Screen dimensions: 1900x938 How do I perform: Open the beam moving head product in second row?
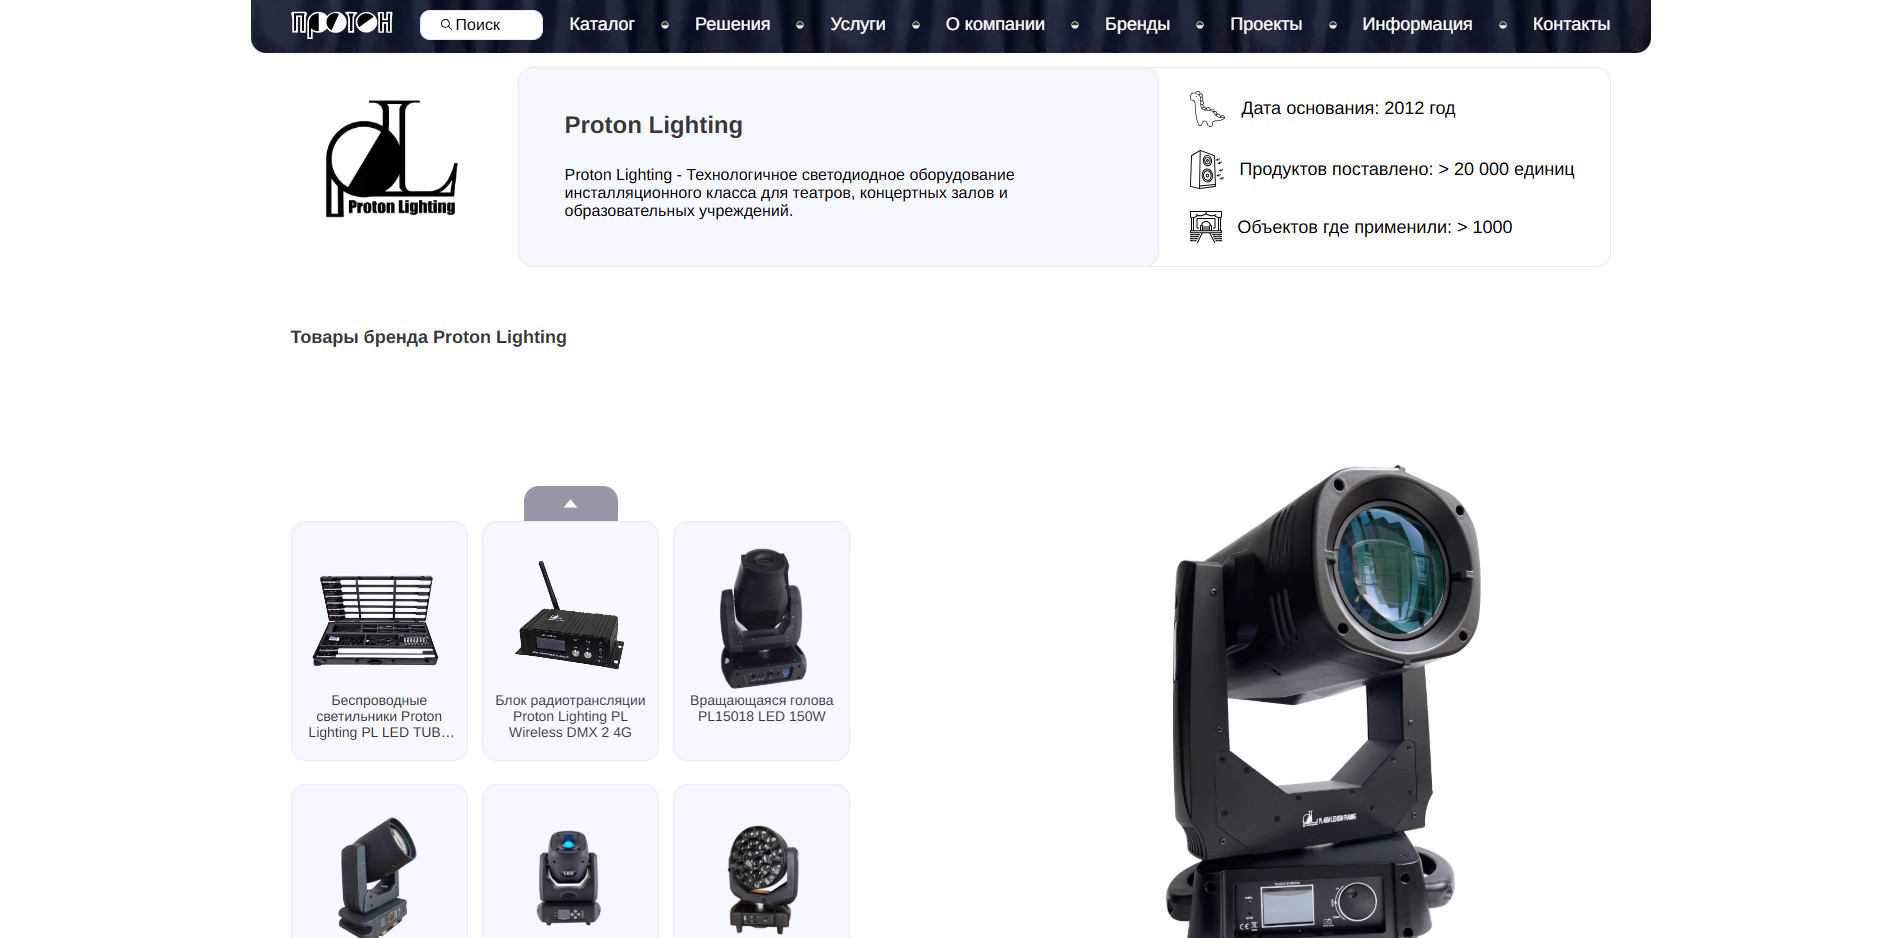[x=379, y=861]
